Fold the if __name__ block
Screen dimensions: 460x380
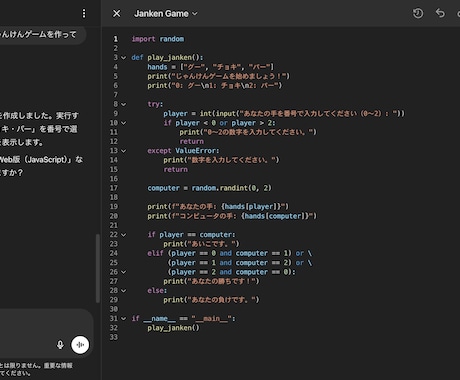click(x=124, y=319)
